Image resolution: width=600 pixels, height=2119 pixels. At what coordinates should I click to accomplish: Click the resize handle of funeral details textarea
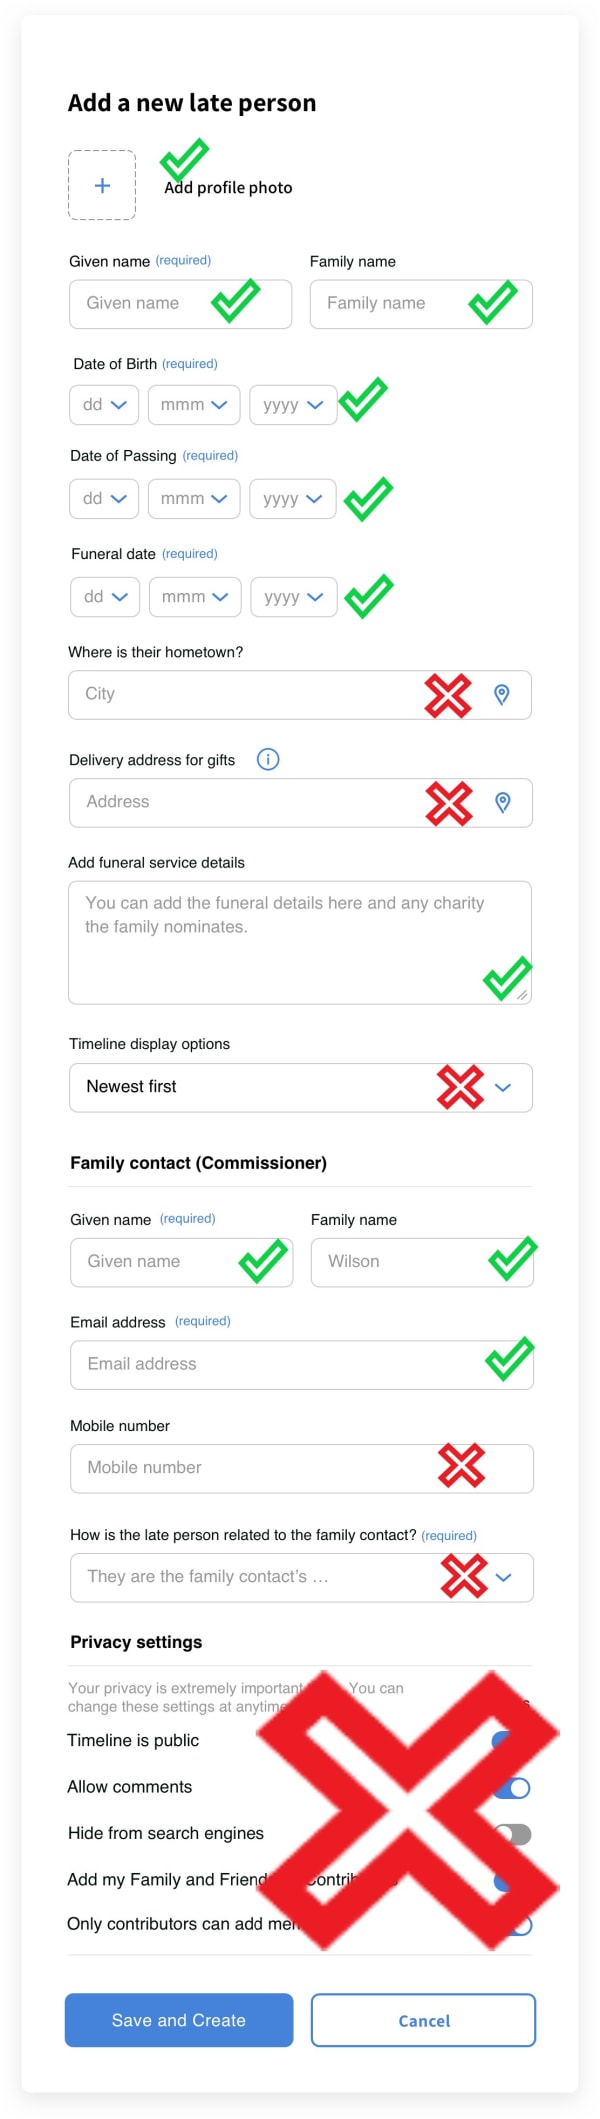pos(522,996)
